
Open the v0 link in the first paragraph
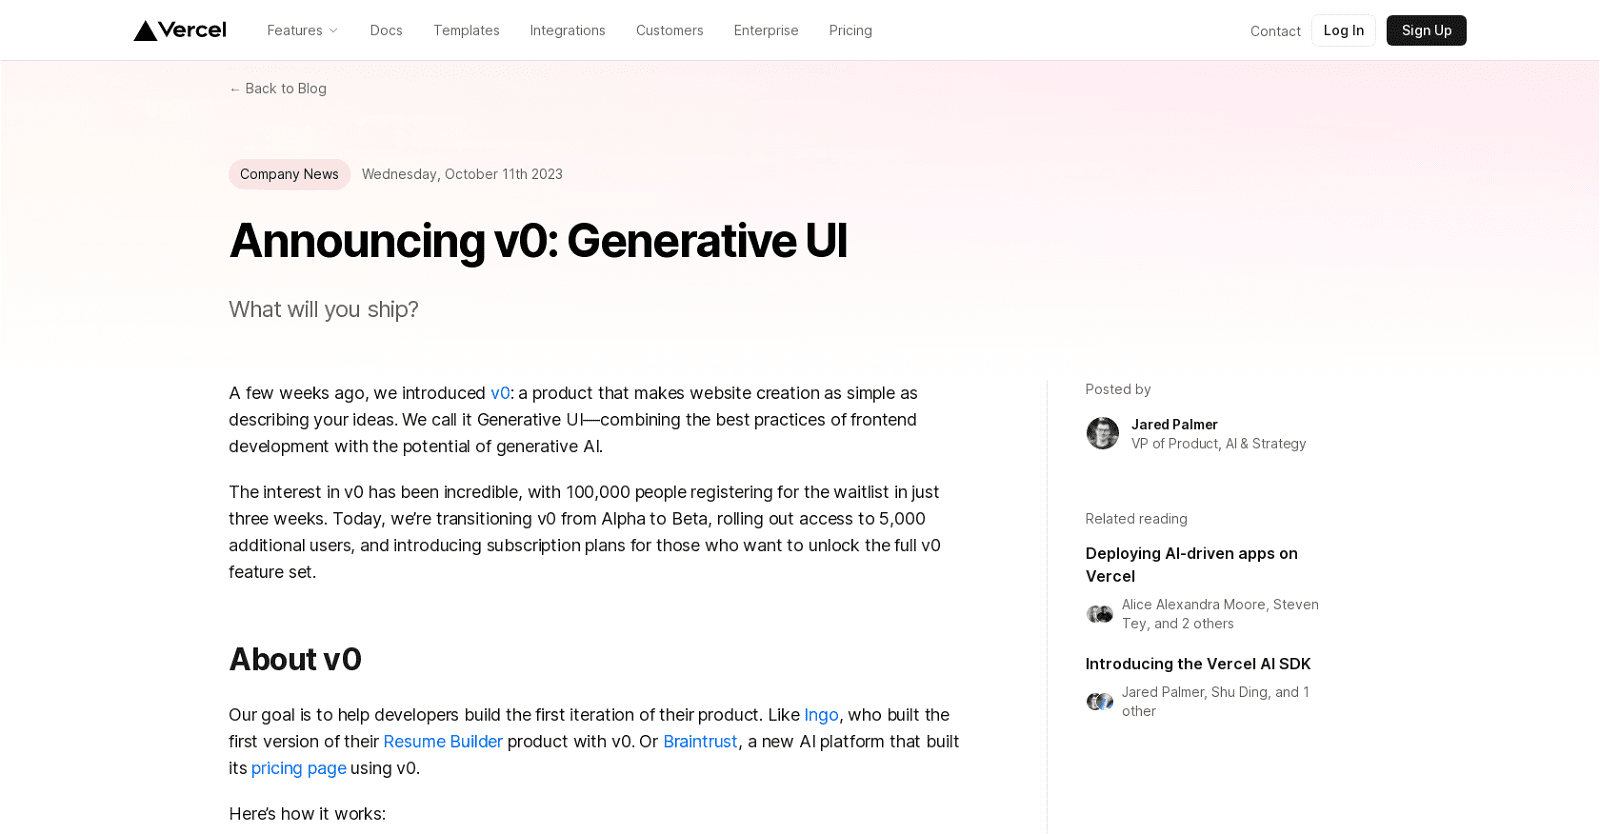coord(500,392)
